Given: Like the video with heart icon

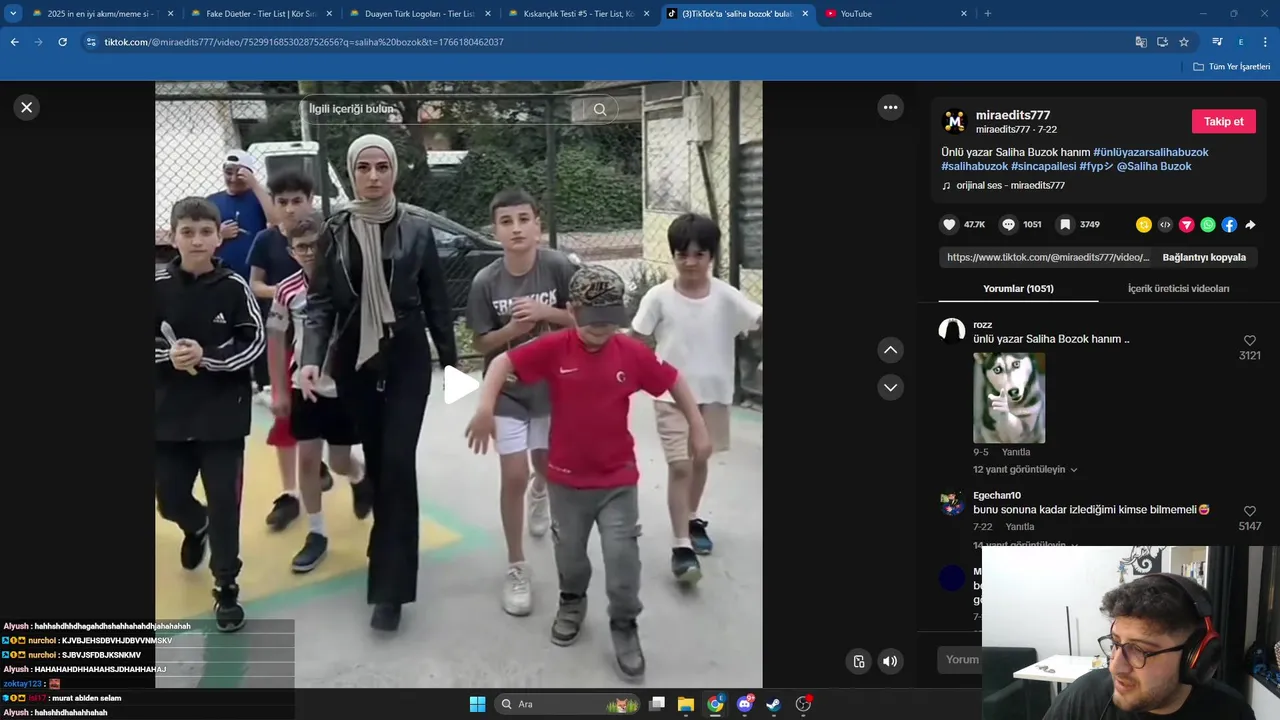Looking at the screenshot, I should [949, 225].
